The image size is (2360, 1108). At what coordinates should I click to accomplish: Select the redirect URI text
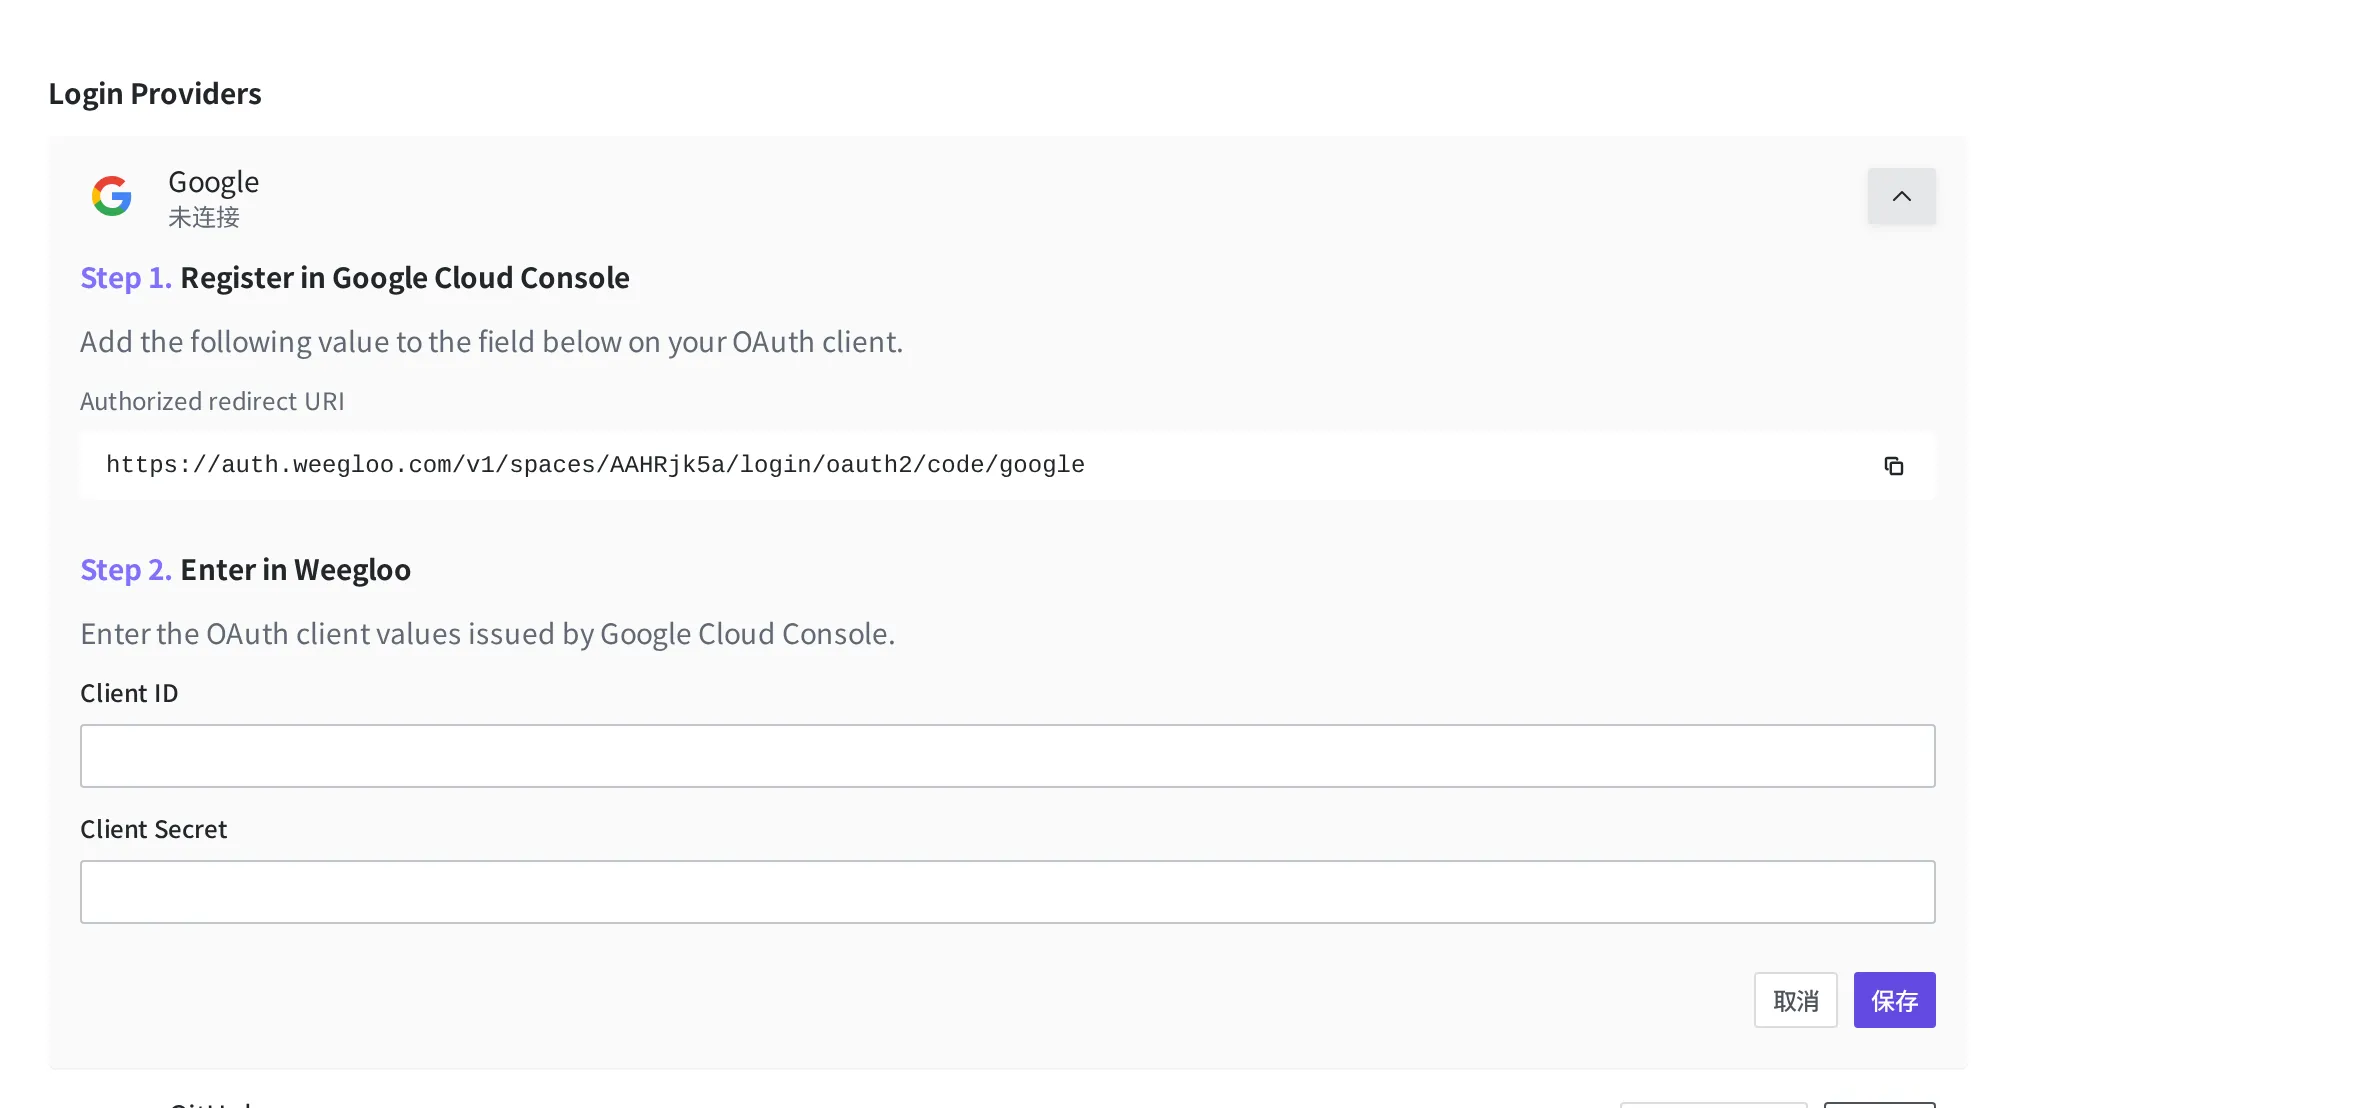[595, 465]
